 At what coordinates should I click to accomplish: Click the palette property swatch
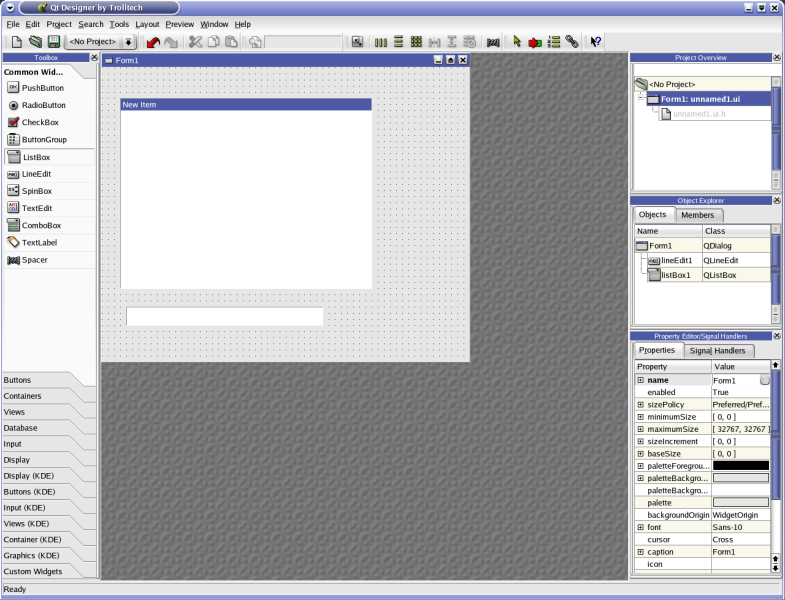tap(741, 502)
